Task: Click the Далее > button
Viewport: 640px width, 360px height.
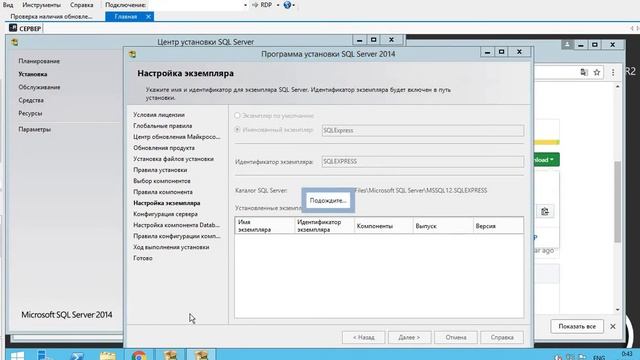Action: tap(409, 338)
